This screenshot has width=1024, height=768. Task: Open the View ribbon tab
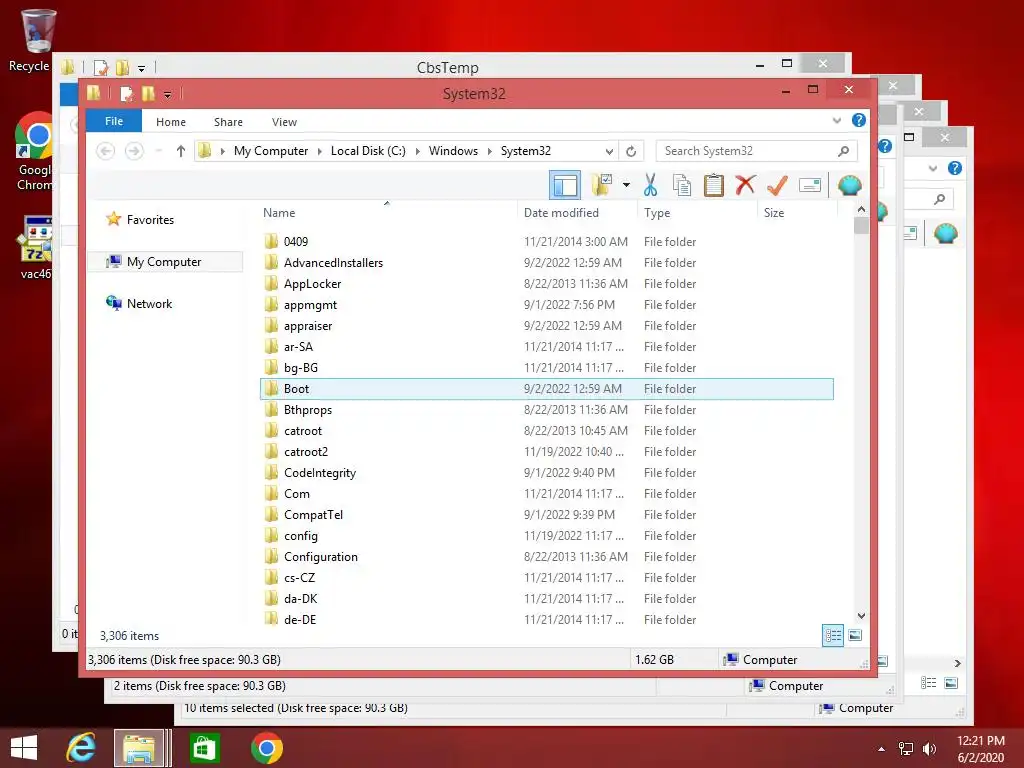284,122
